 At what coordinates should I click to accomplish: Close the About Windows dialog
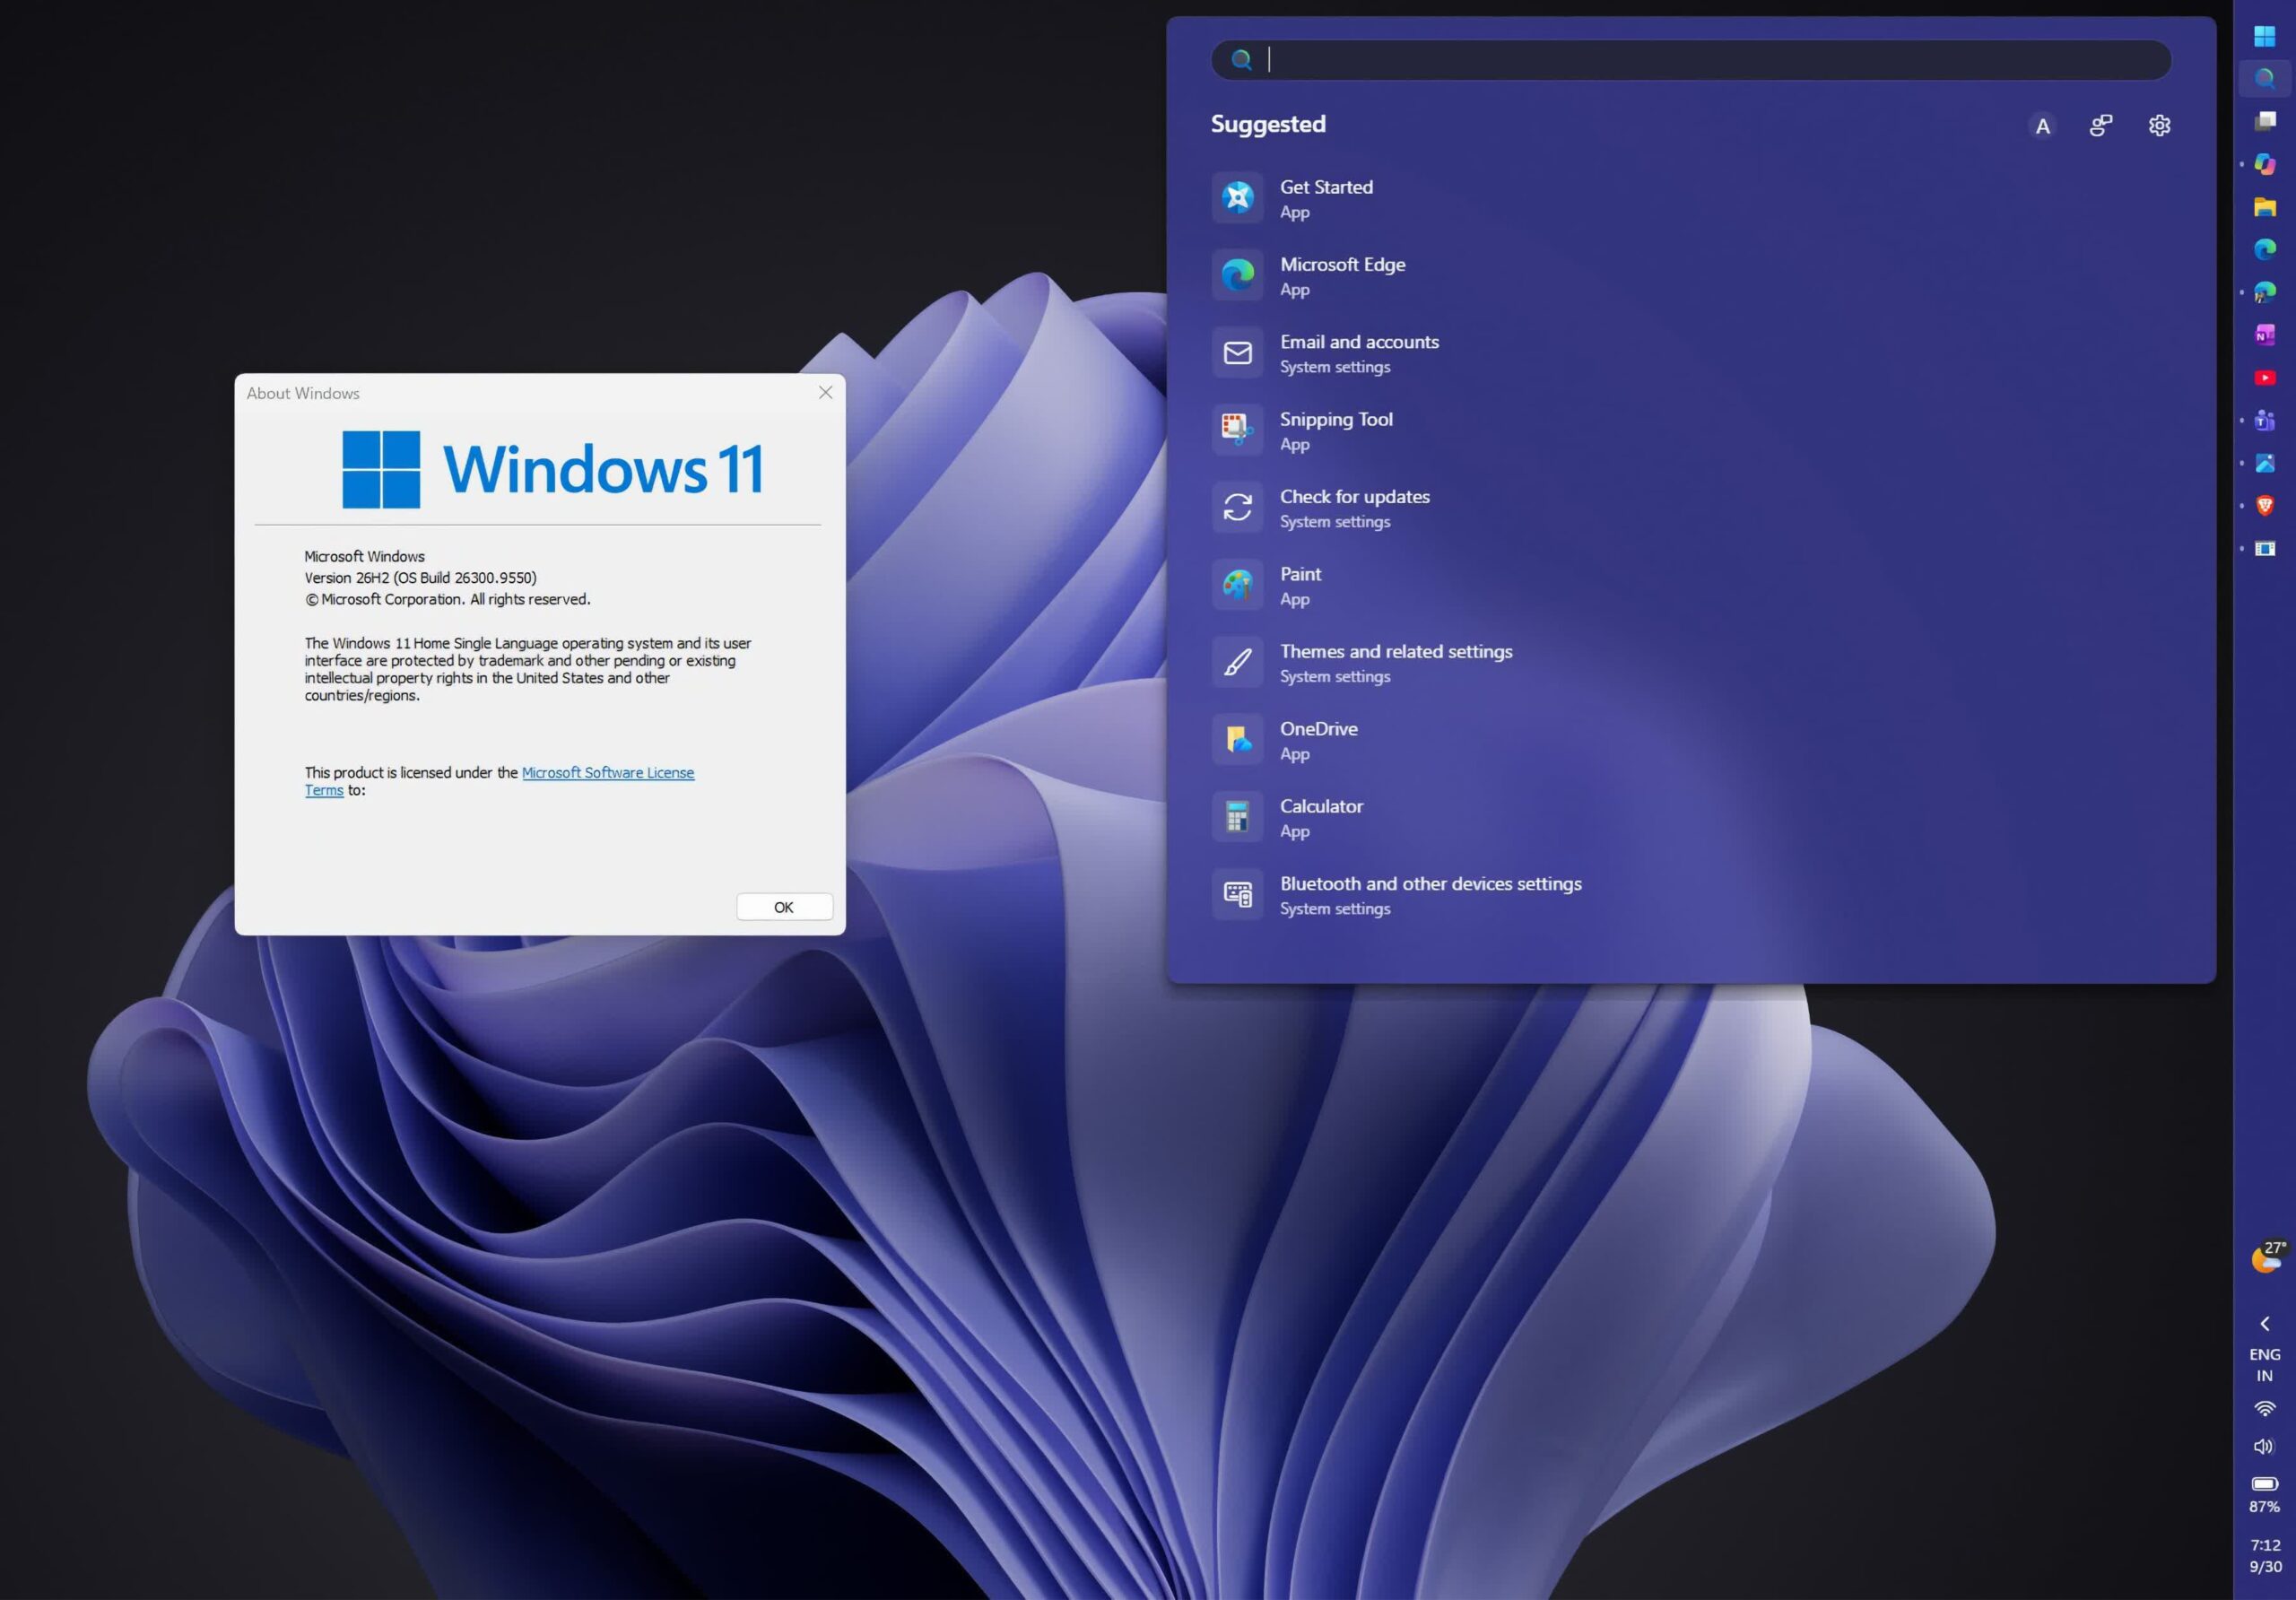pos(825,392)
